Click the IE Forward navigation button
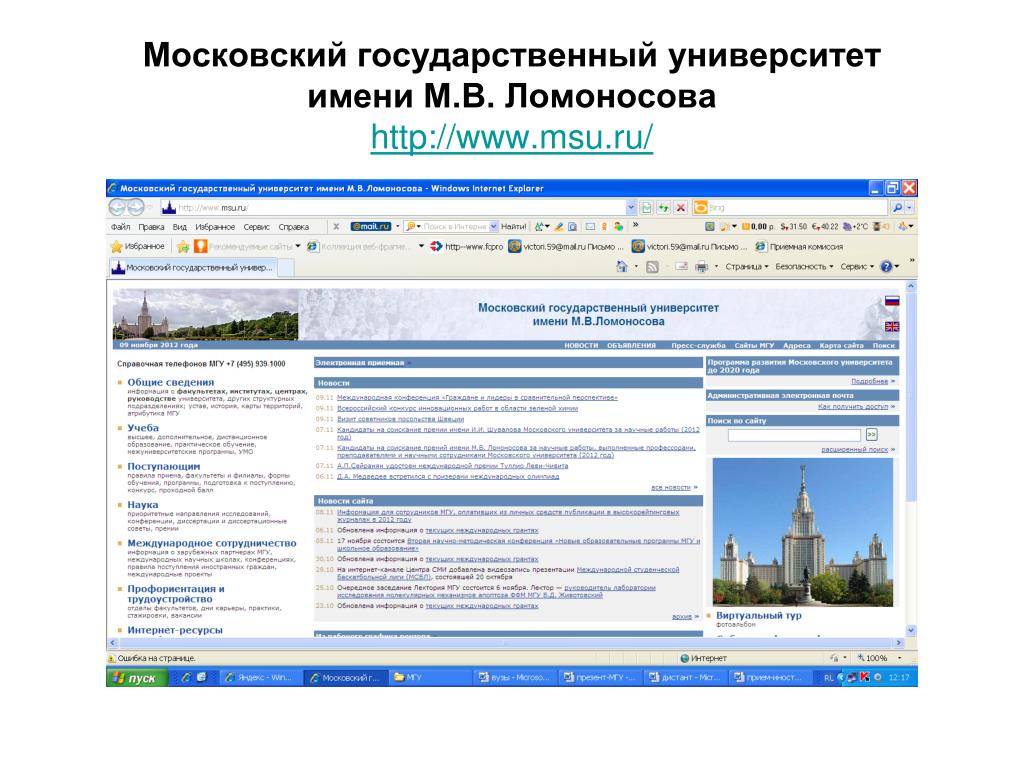The image size is (1024, 768). 136,208
